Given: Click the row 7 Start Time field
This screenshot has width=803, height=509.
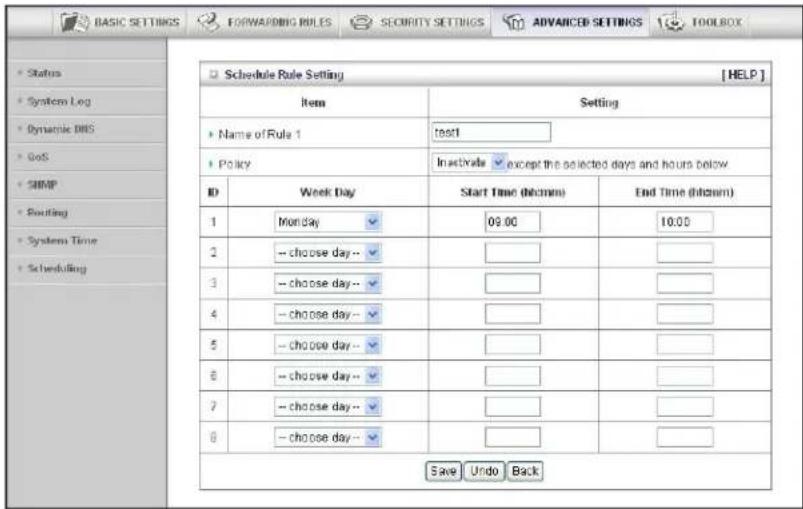Looking at the screenshot, I should 513,407.
